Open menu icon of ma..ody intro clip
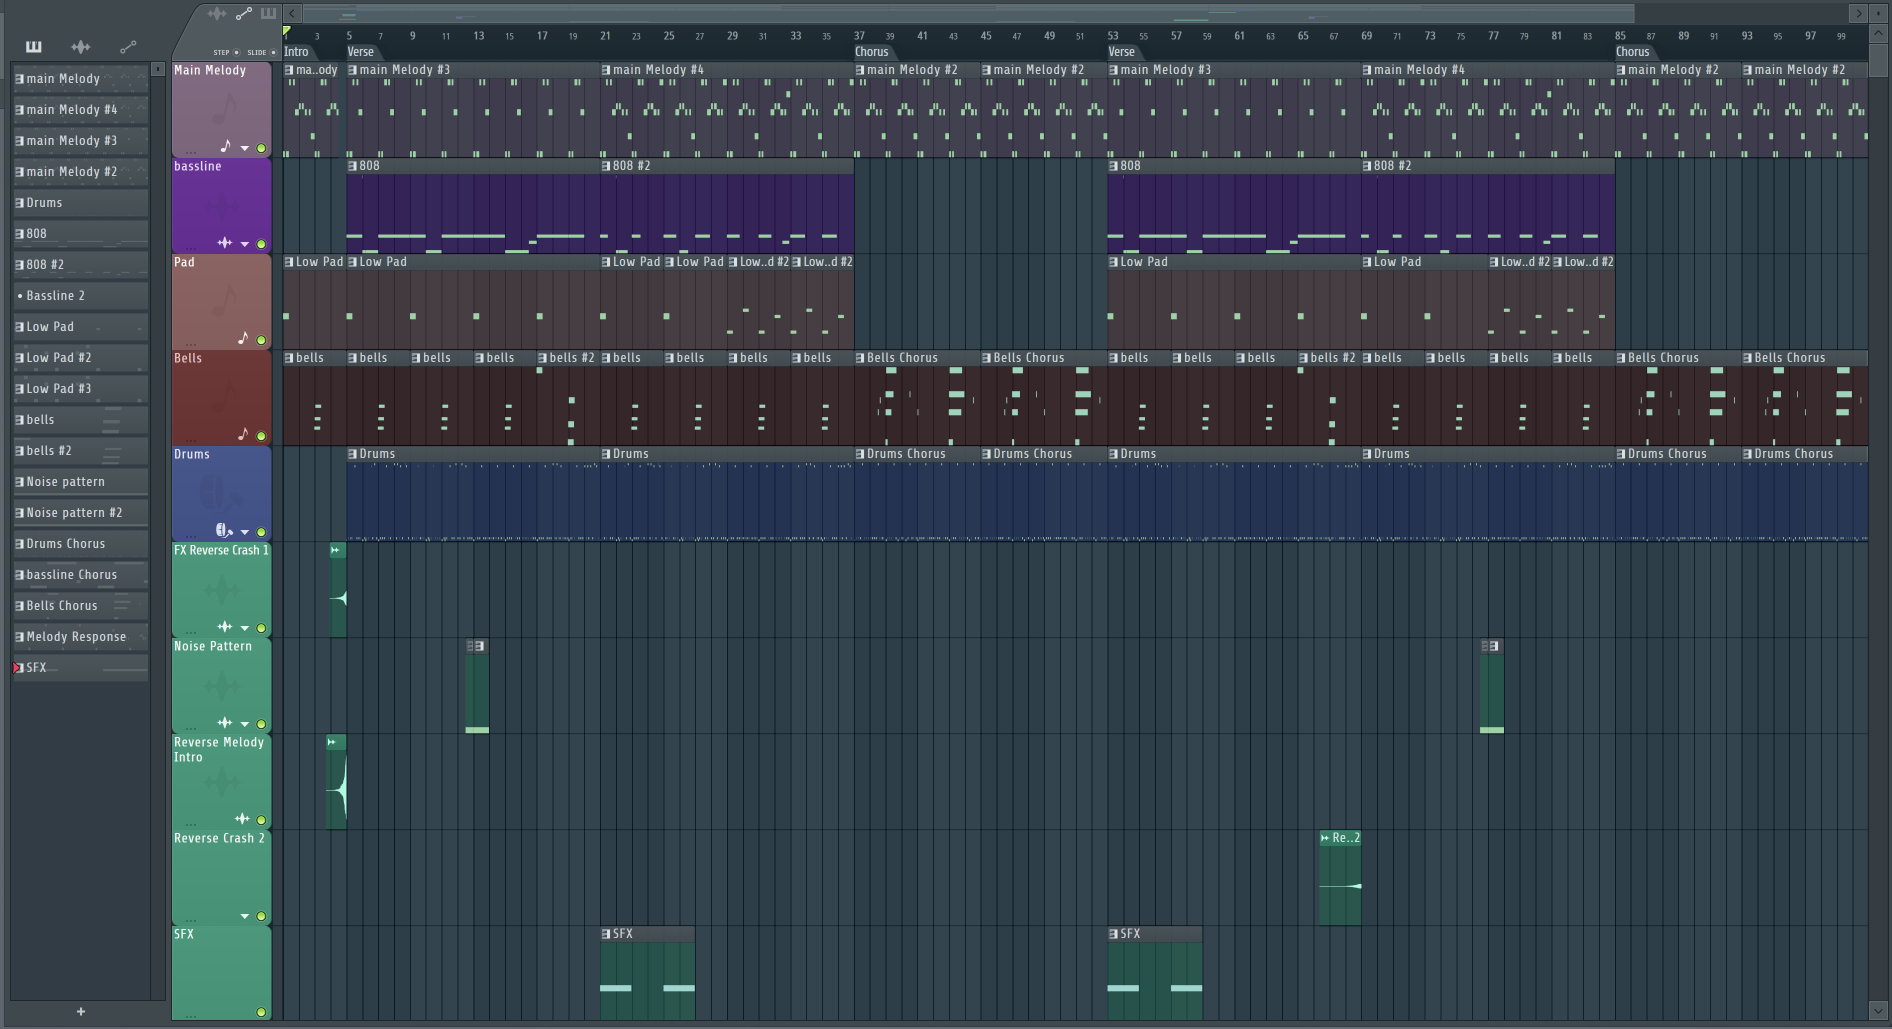 coord(289,70)
